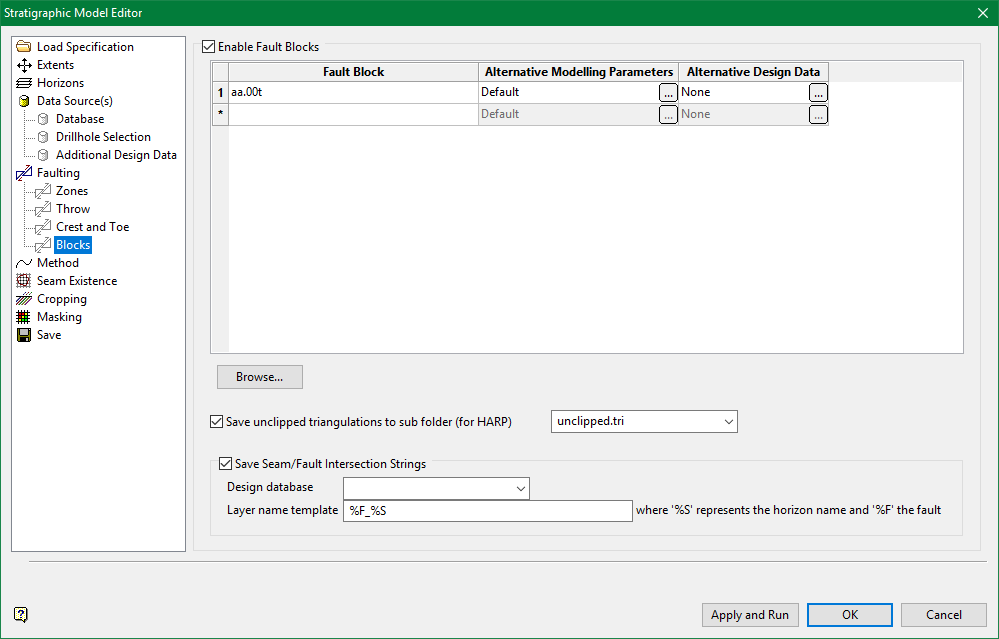Go to the Throw page in tree
The image size is (999, 639).
click(x=73, y=209)
